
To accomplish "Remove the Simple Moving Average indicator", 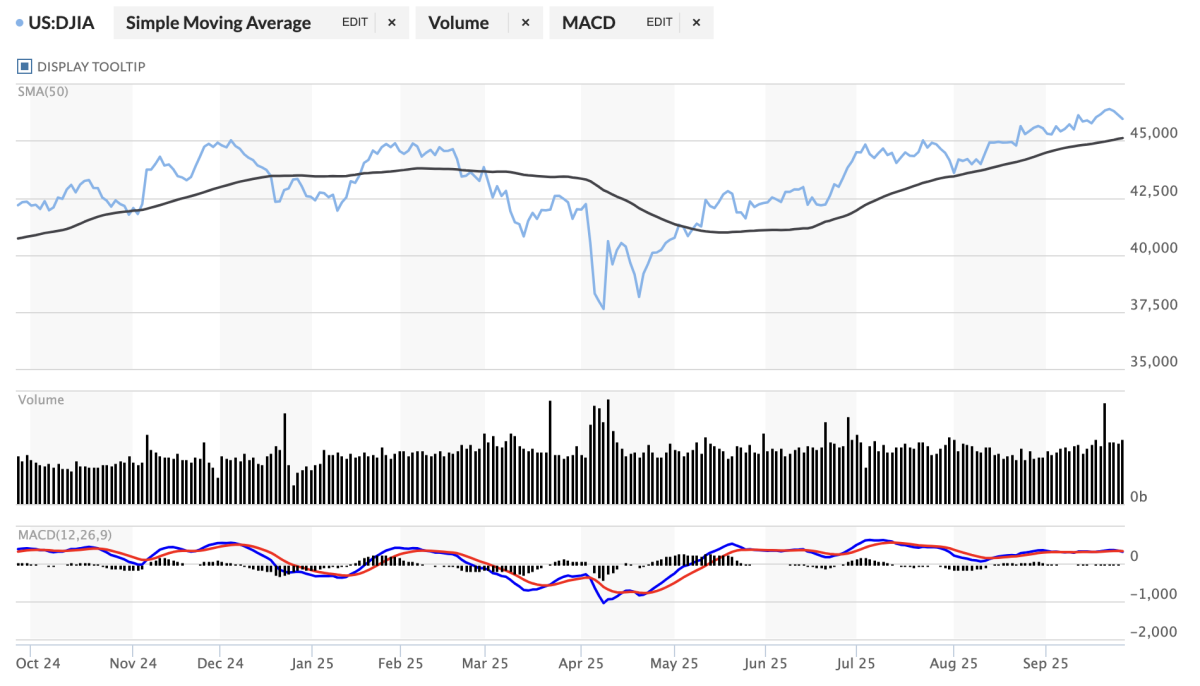I will 391,22.
